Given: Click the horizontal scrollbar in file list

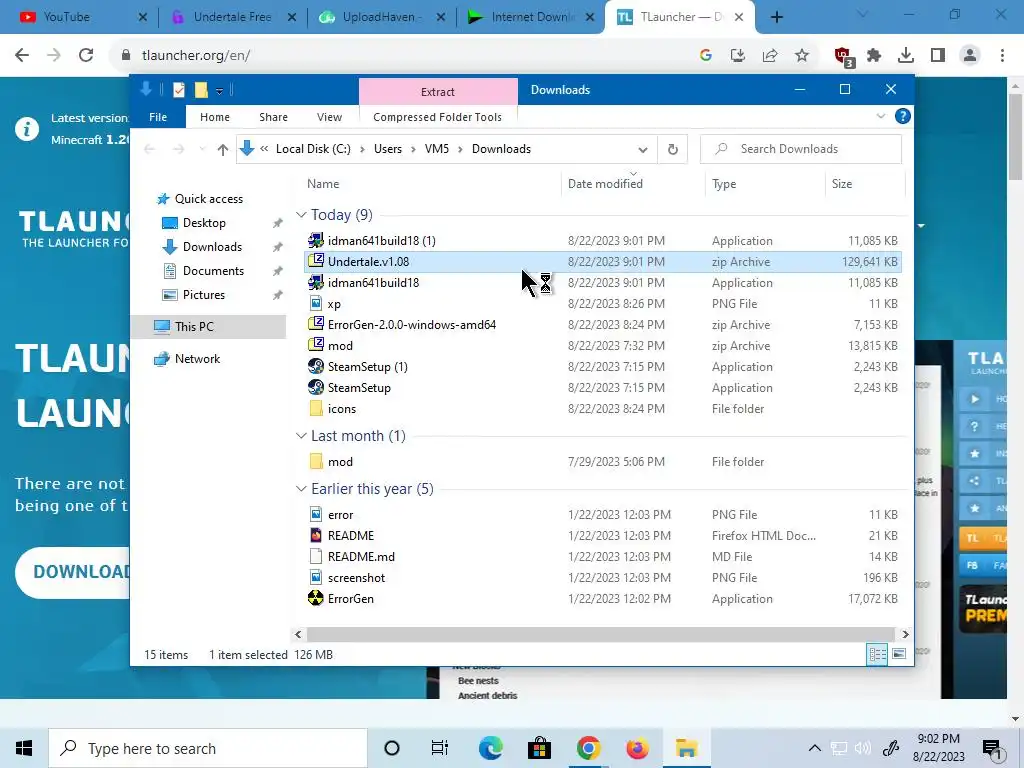Looking at the screenshot, I should (x=600, y=634).
